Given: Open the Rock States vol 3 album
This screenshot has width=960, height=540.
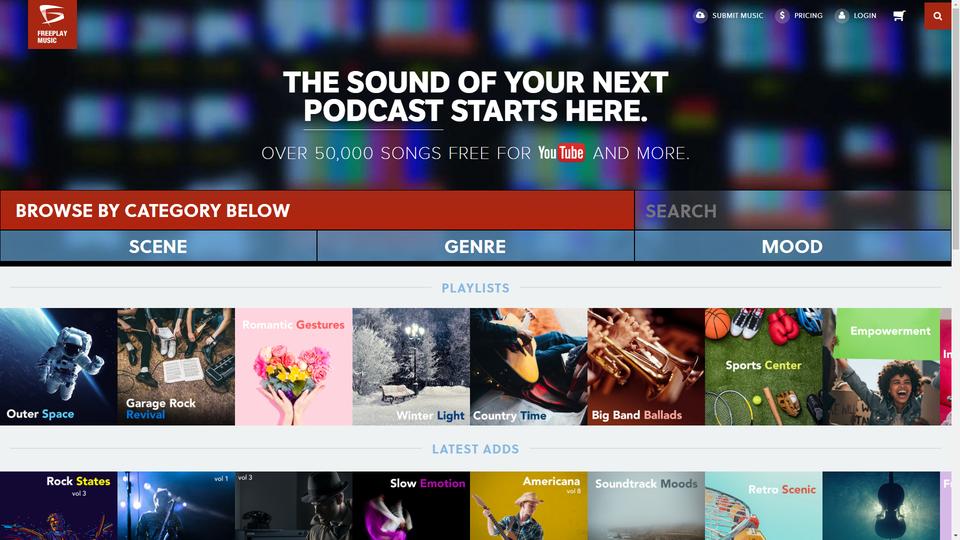Looking at the screenshot, I should [58, 506].
